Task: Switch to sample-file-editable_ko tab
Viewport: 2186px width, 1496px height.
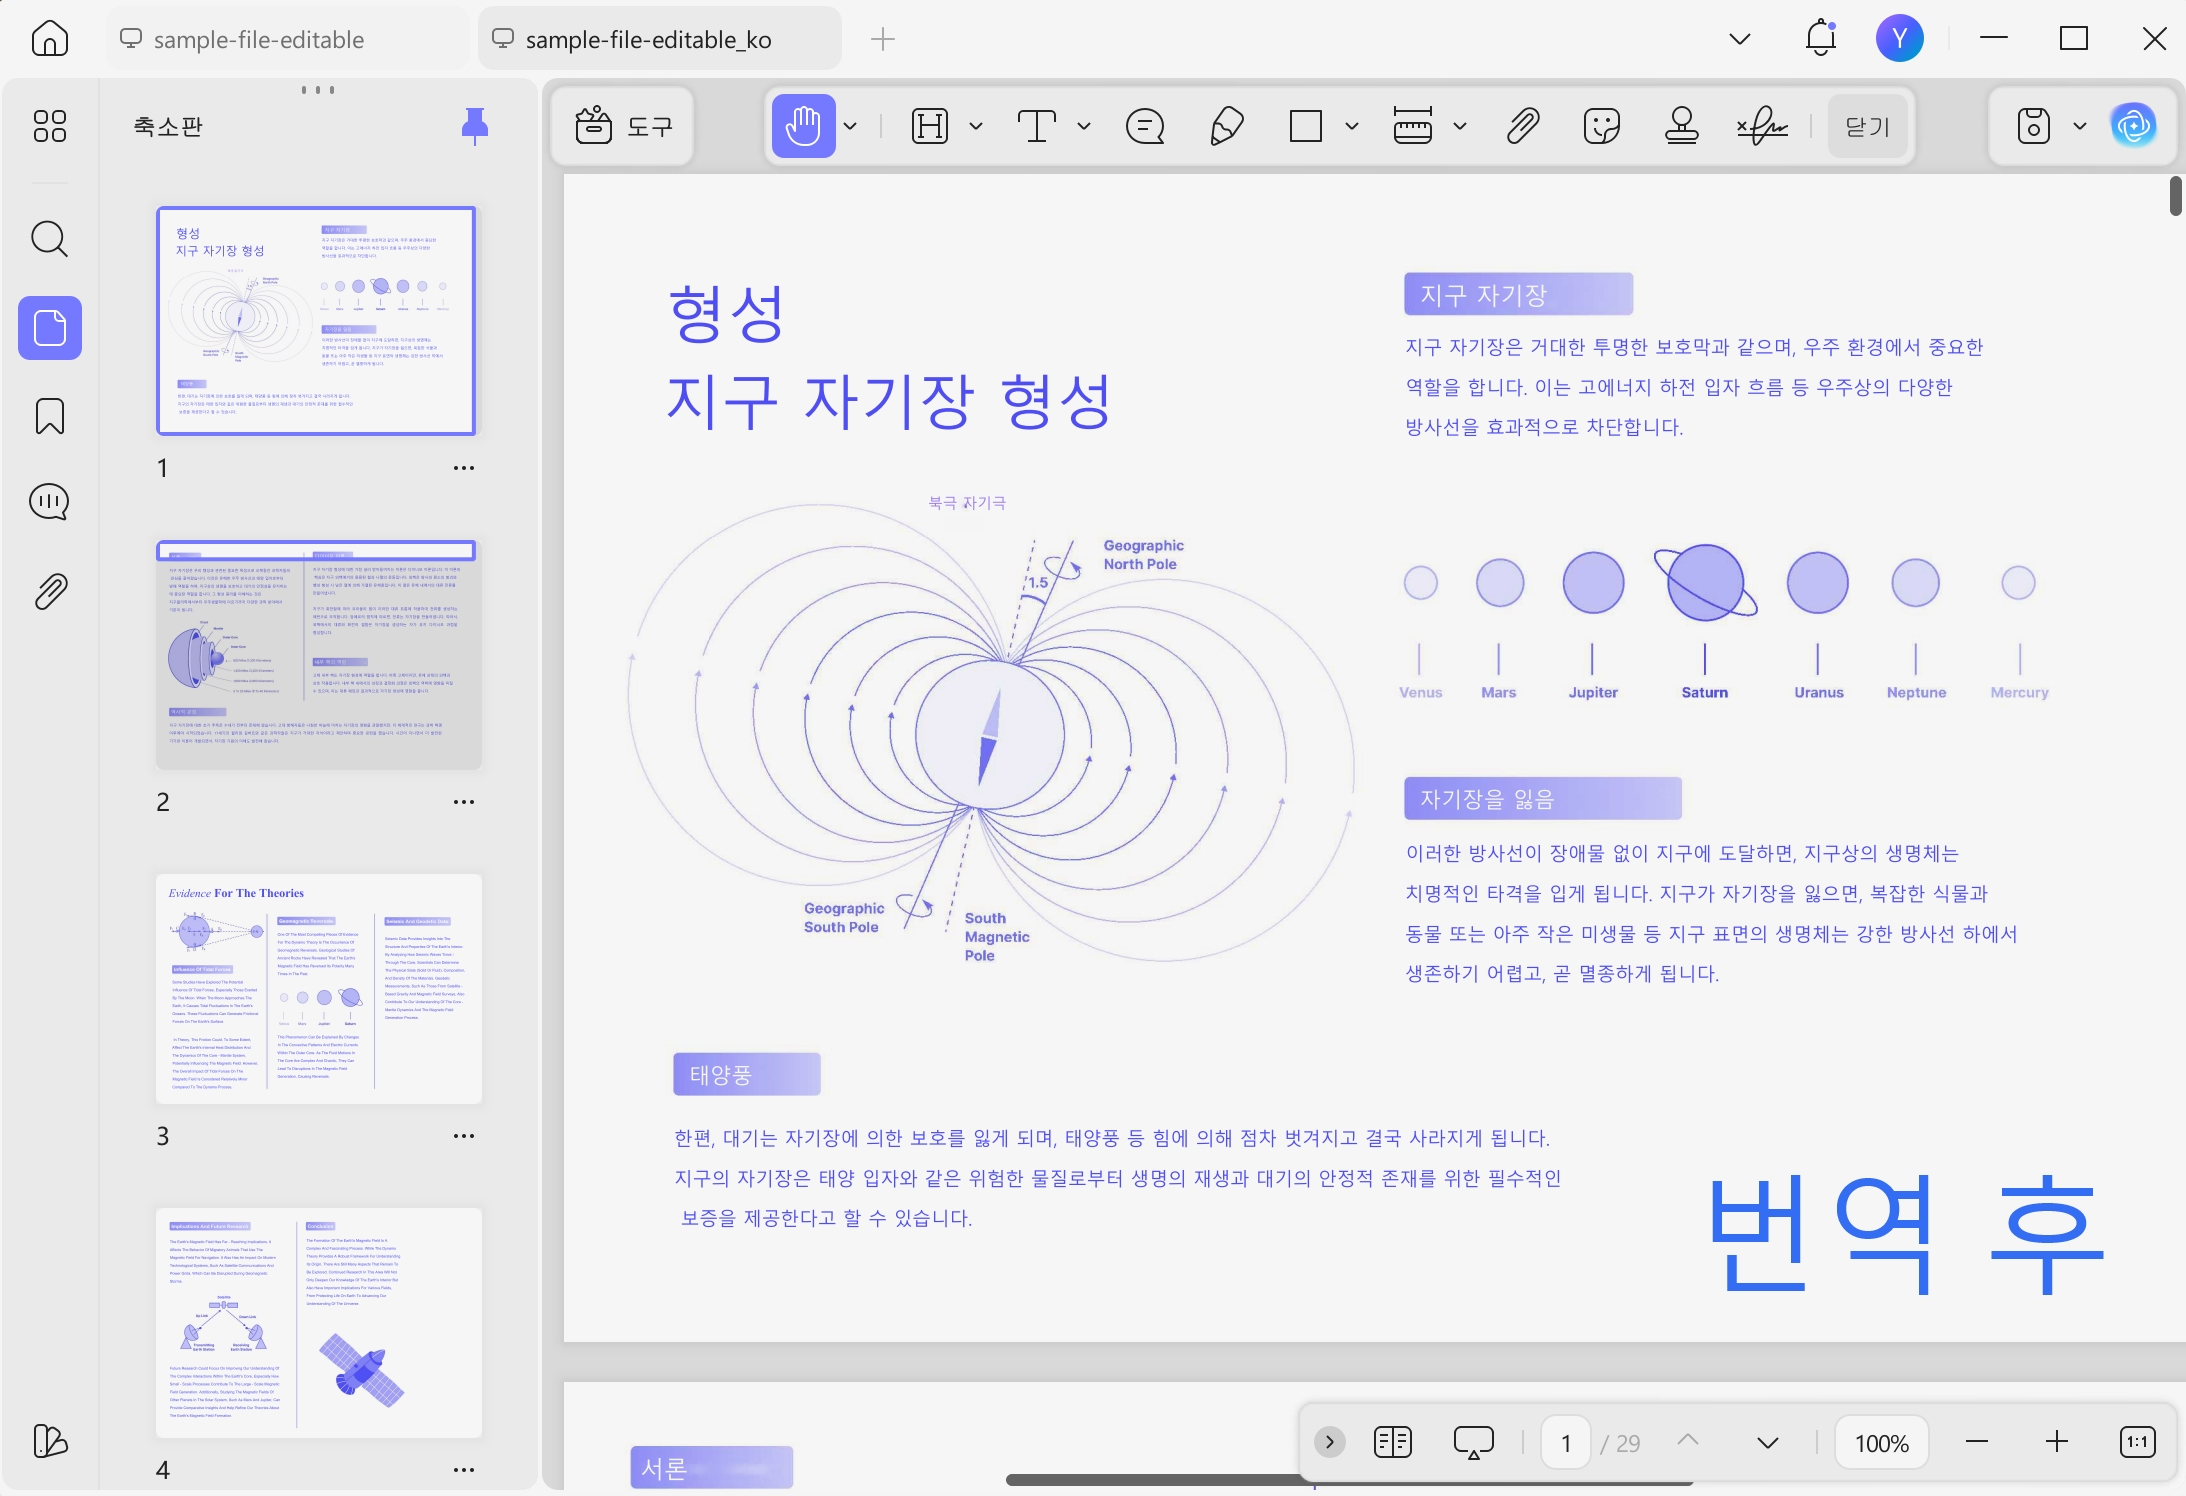Action: pyautogui.click(x=660, y=39)
